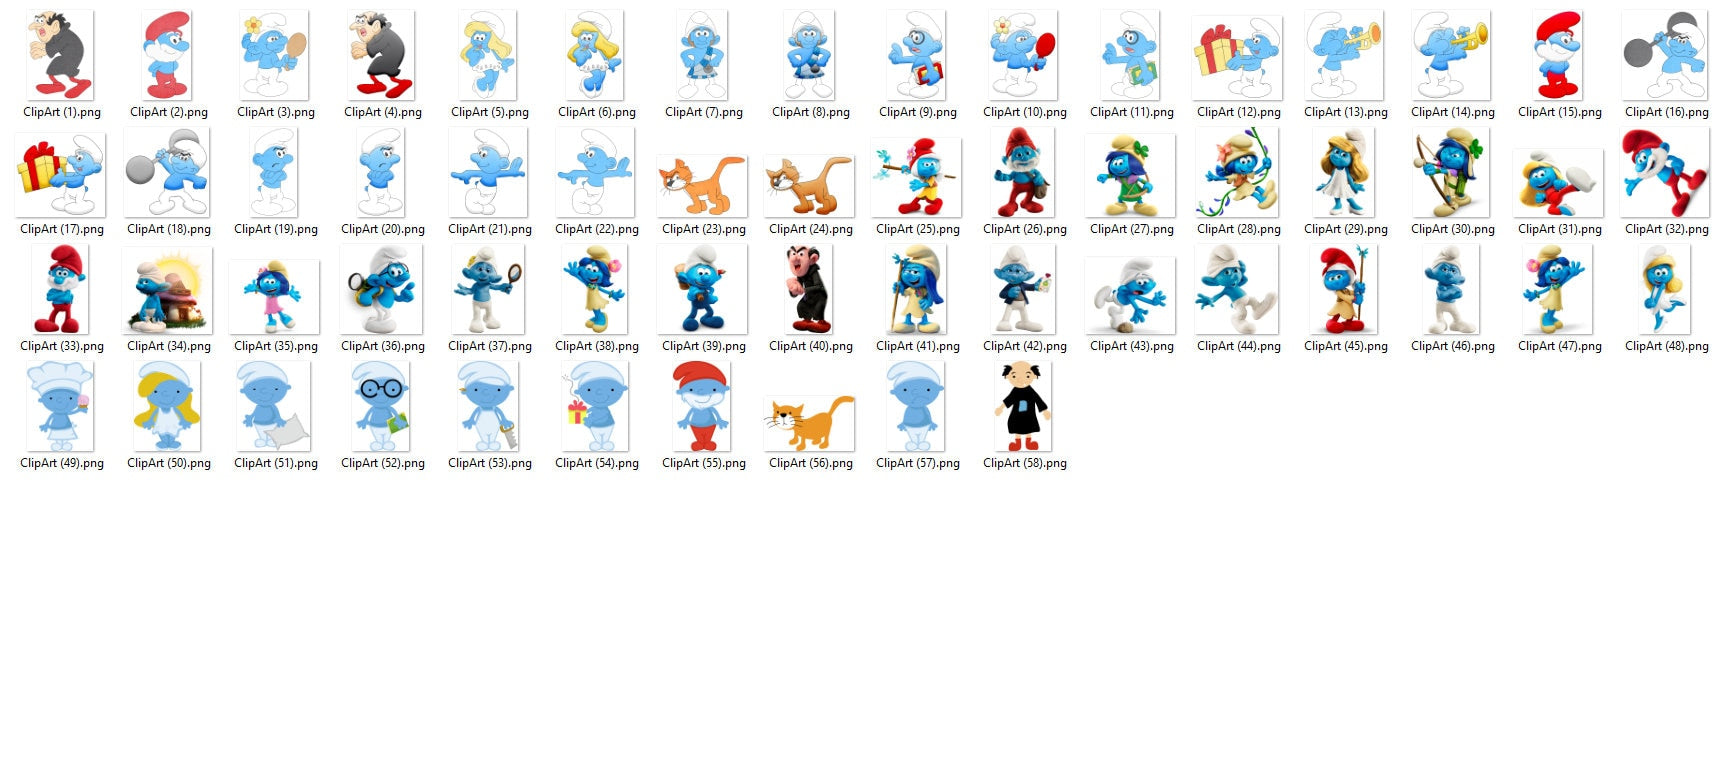The width and height of the screenshot is (1726, 761).
Task: Select flat orange cat ClipArt (56).png
Action: [x=810, y=422]
